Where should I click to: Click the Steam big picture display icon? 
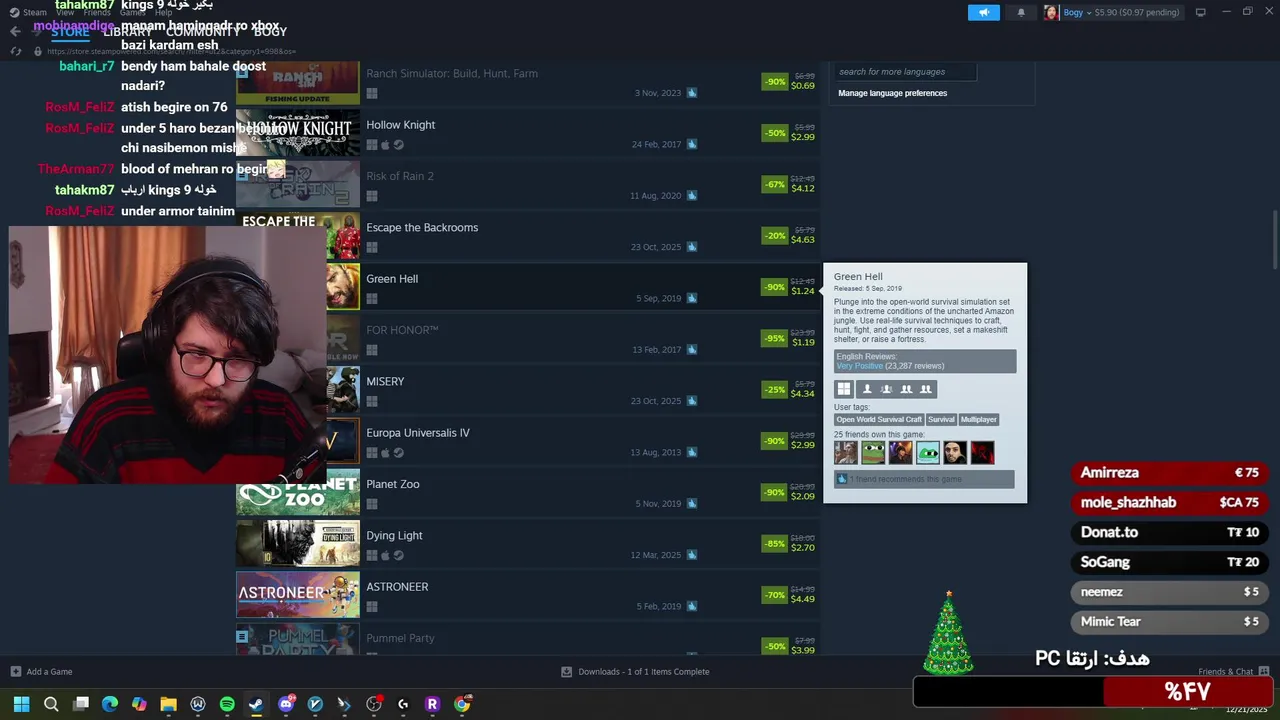[x=1200, y=12]
